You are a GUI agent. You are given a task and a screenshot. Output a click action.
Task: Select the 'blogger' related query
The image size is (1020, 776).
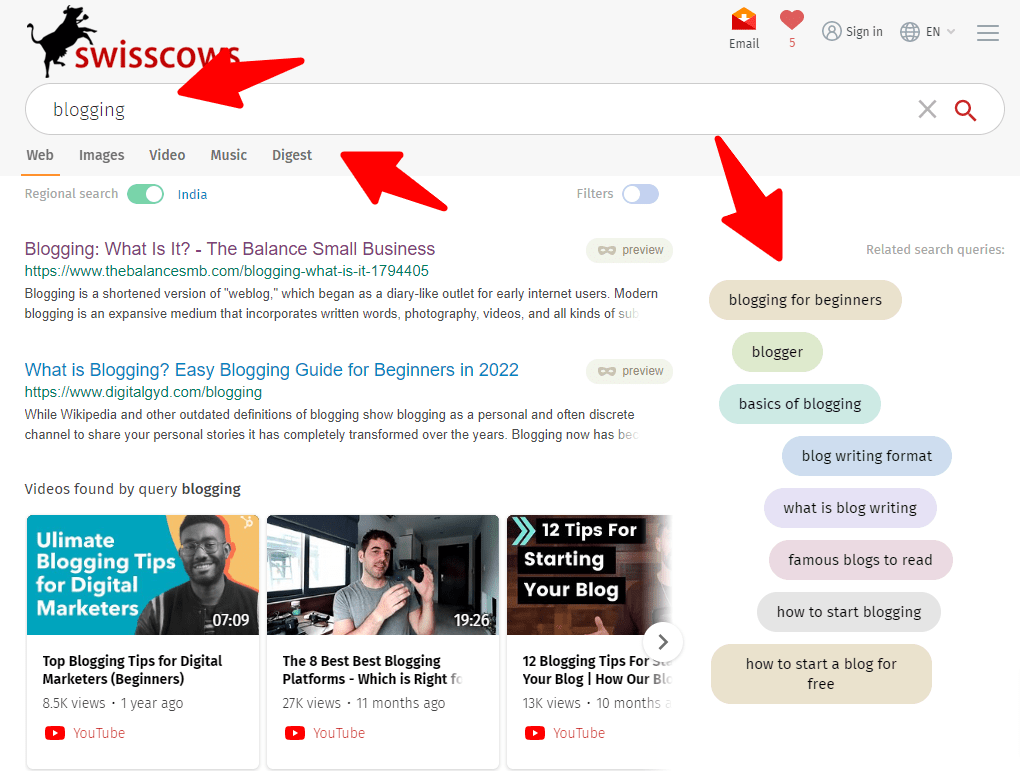(777, 352)
